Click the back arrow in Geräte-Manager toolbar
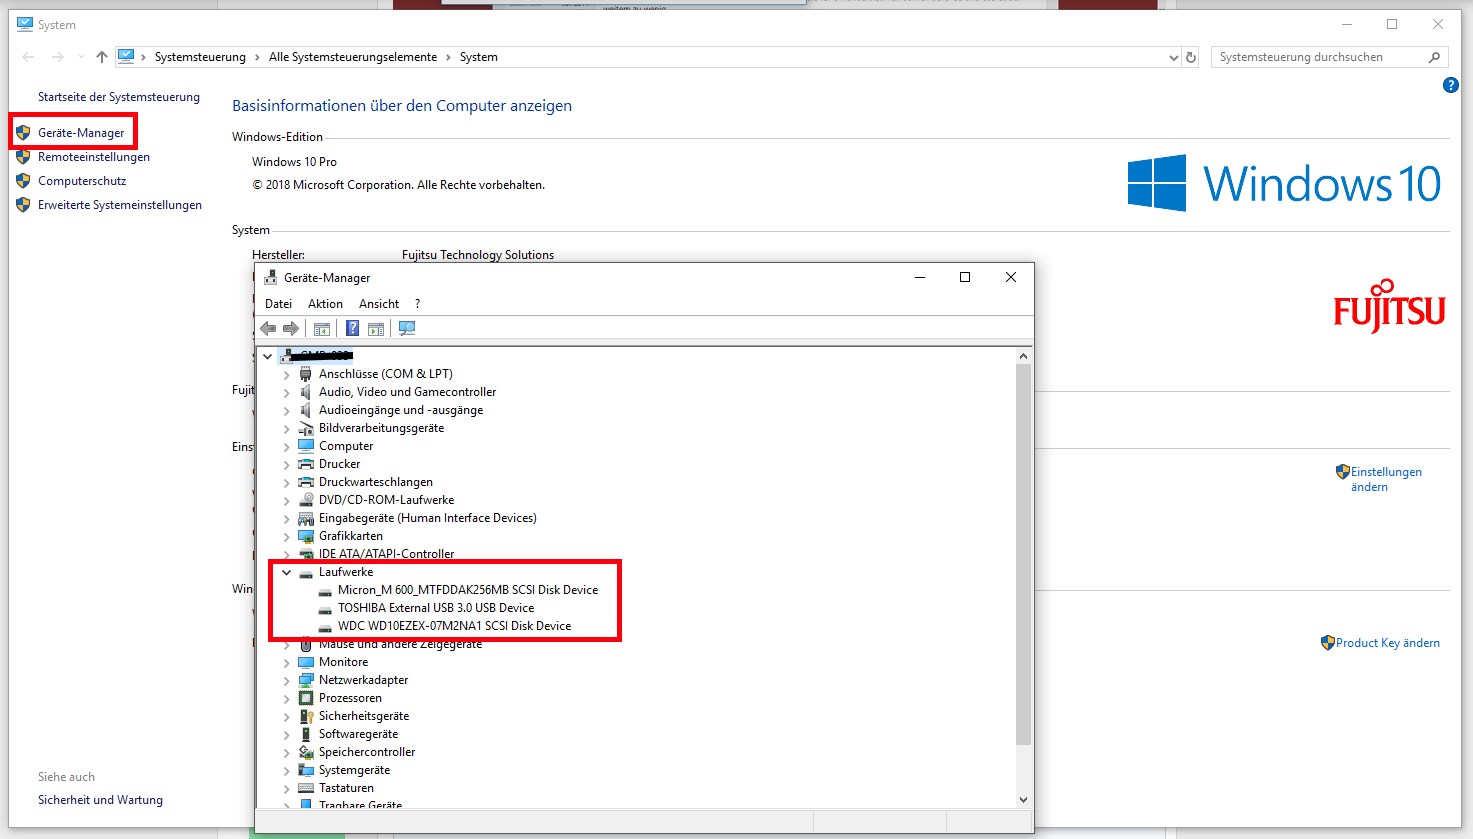 click(268, 328)
